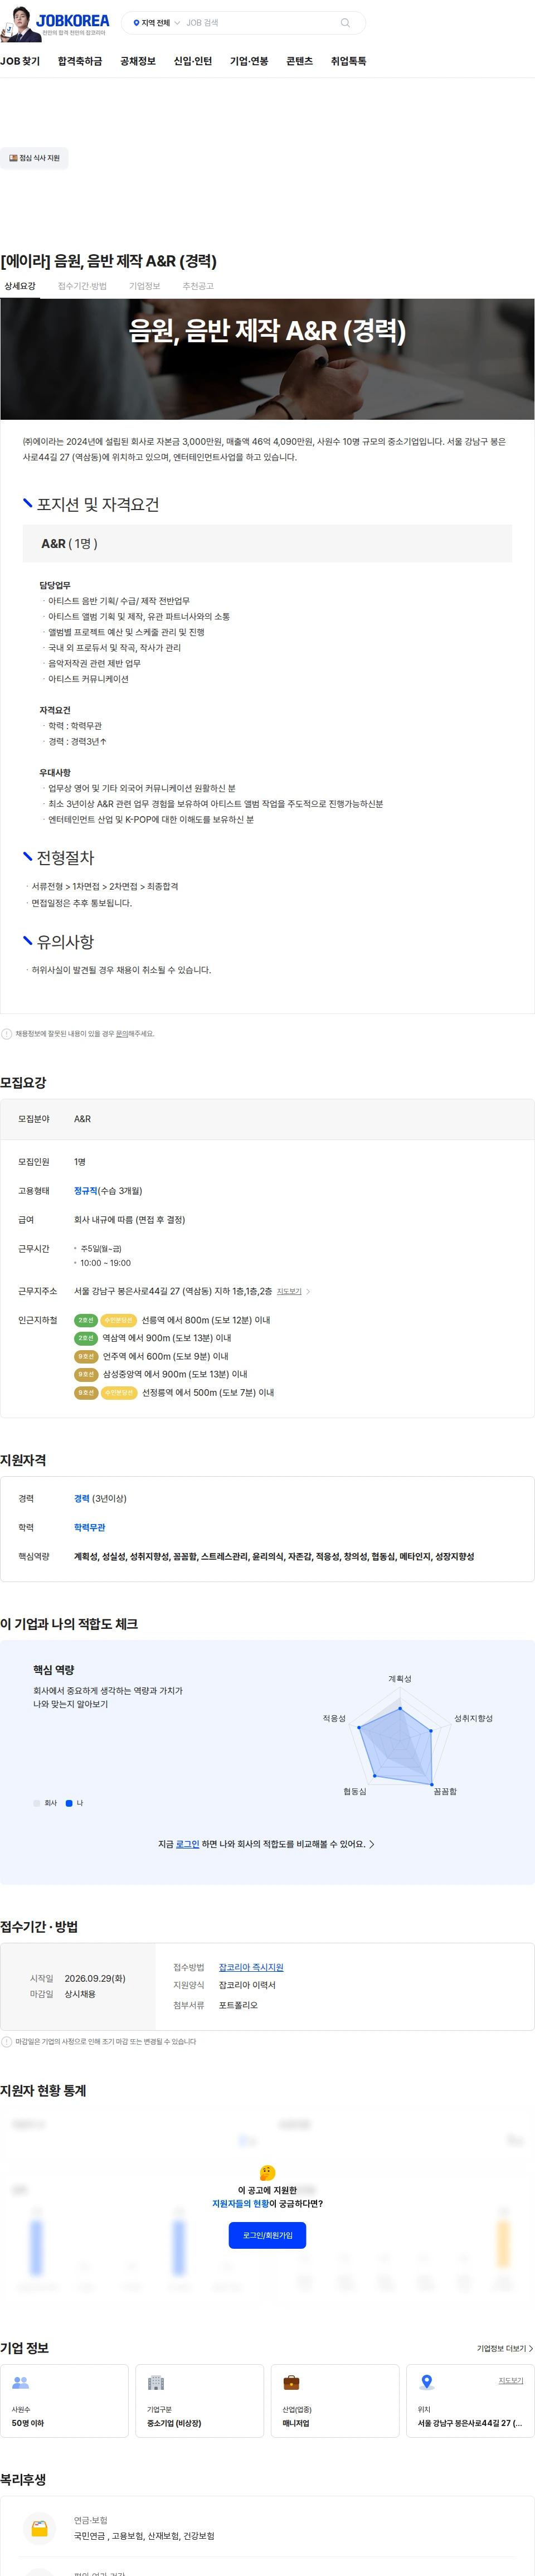
Task: Click the 수인분당선 badge for 선정릉역
Action: (x=119, y=1392)
